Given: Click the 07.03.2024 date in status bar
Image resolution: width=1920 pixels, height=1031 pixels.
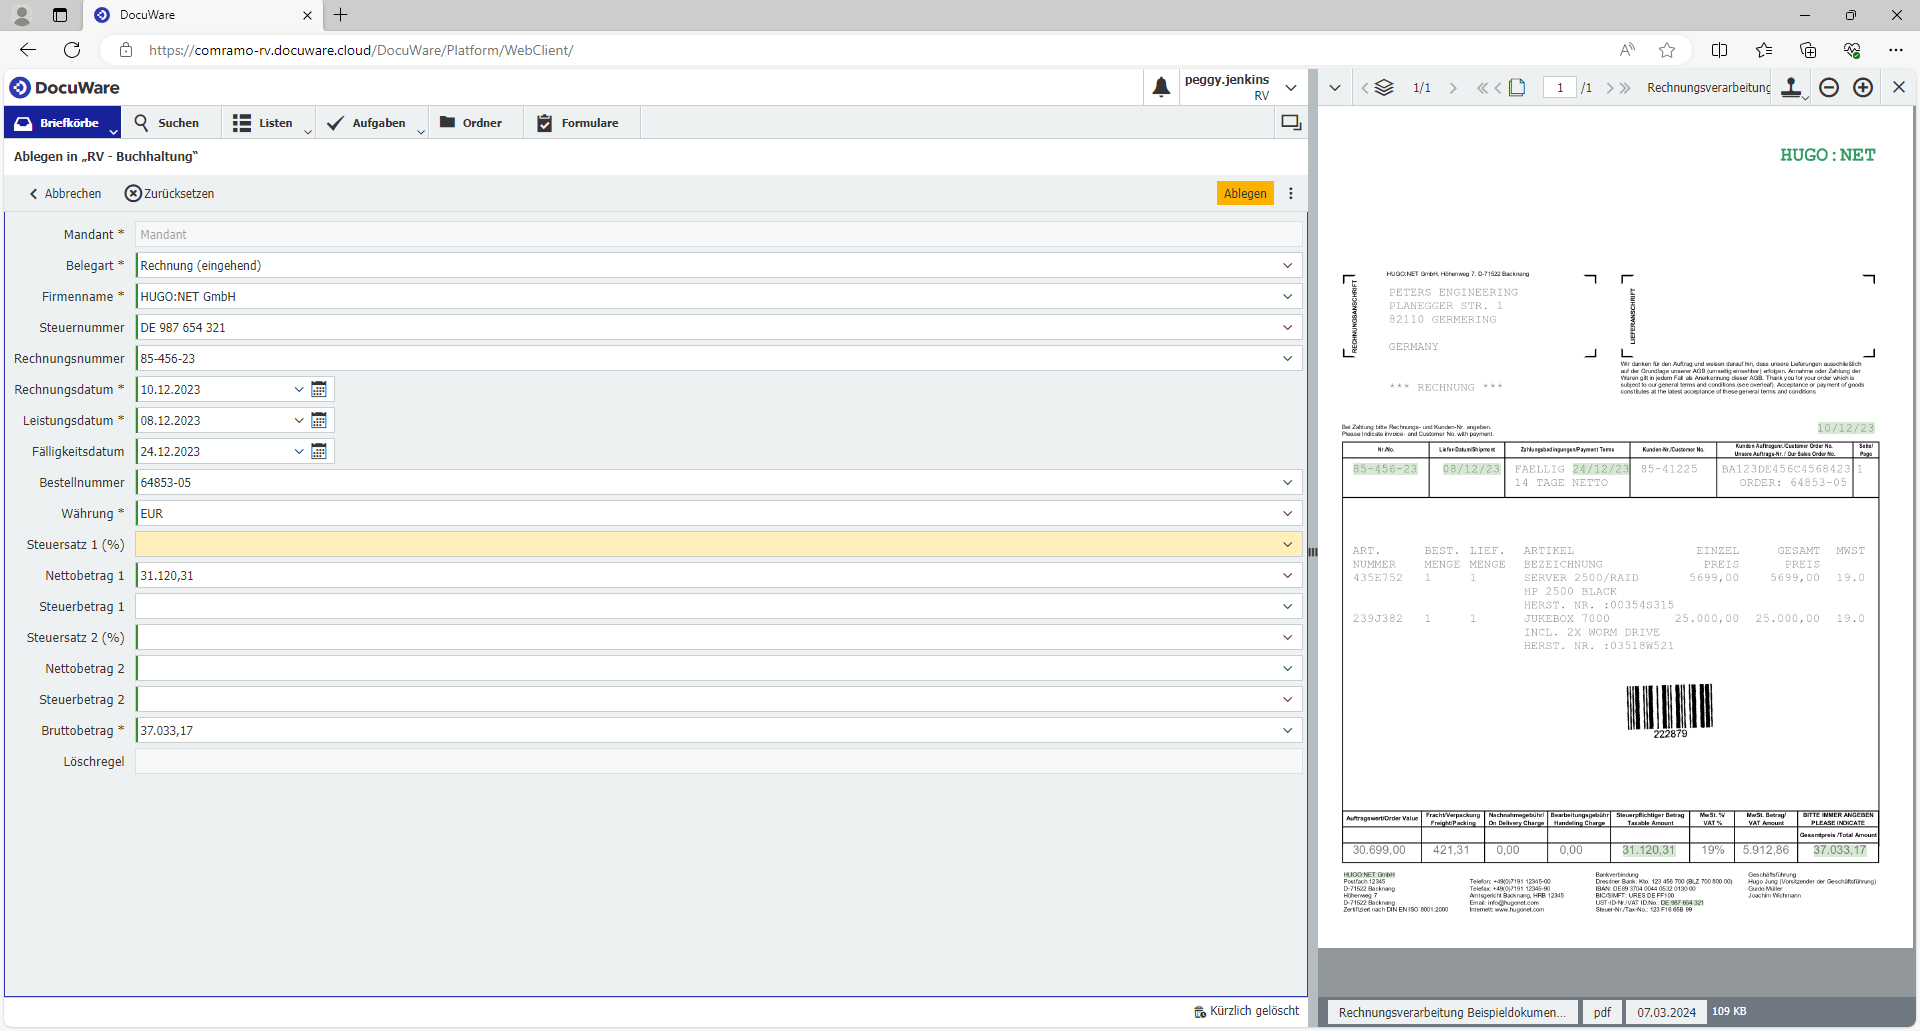Looking at the screenshot, I should coord(1666,1012).
